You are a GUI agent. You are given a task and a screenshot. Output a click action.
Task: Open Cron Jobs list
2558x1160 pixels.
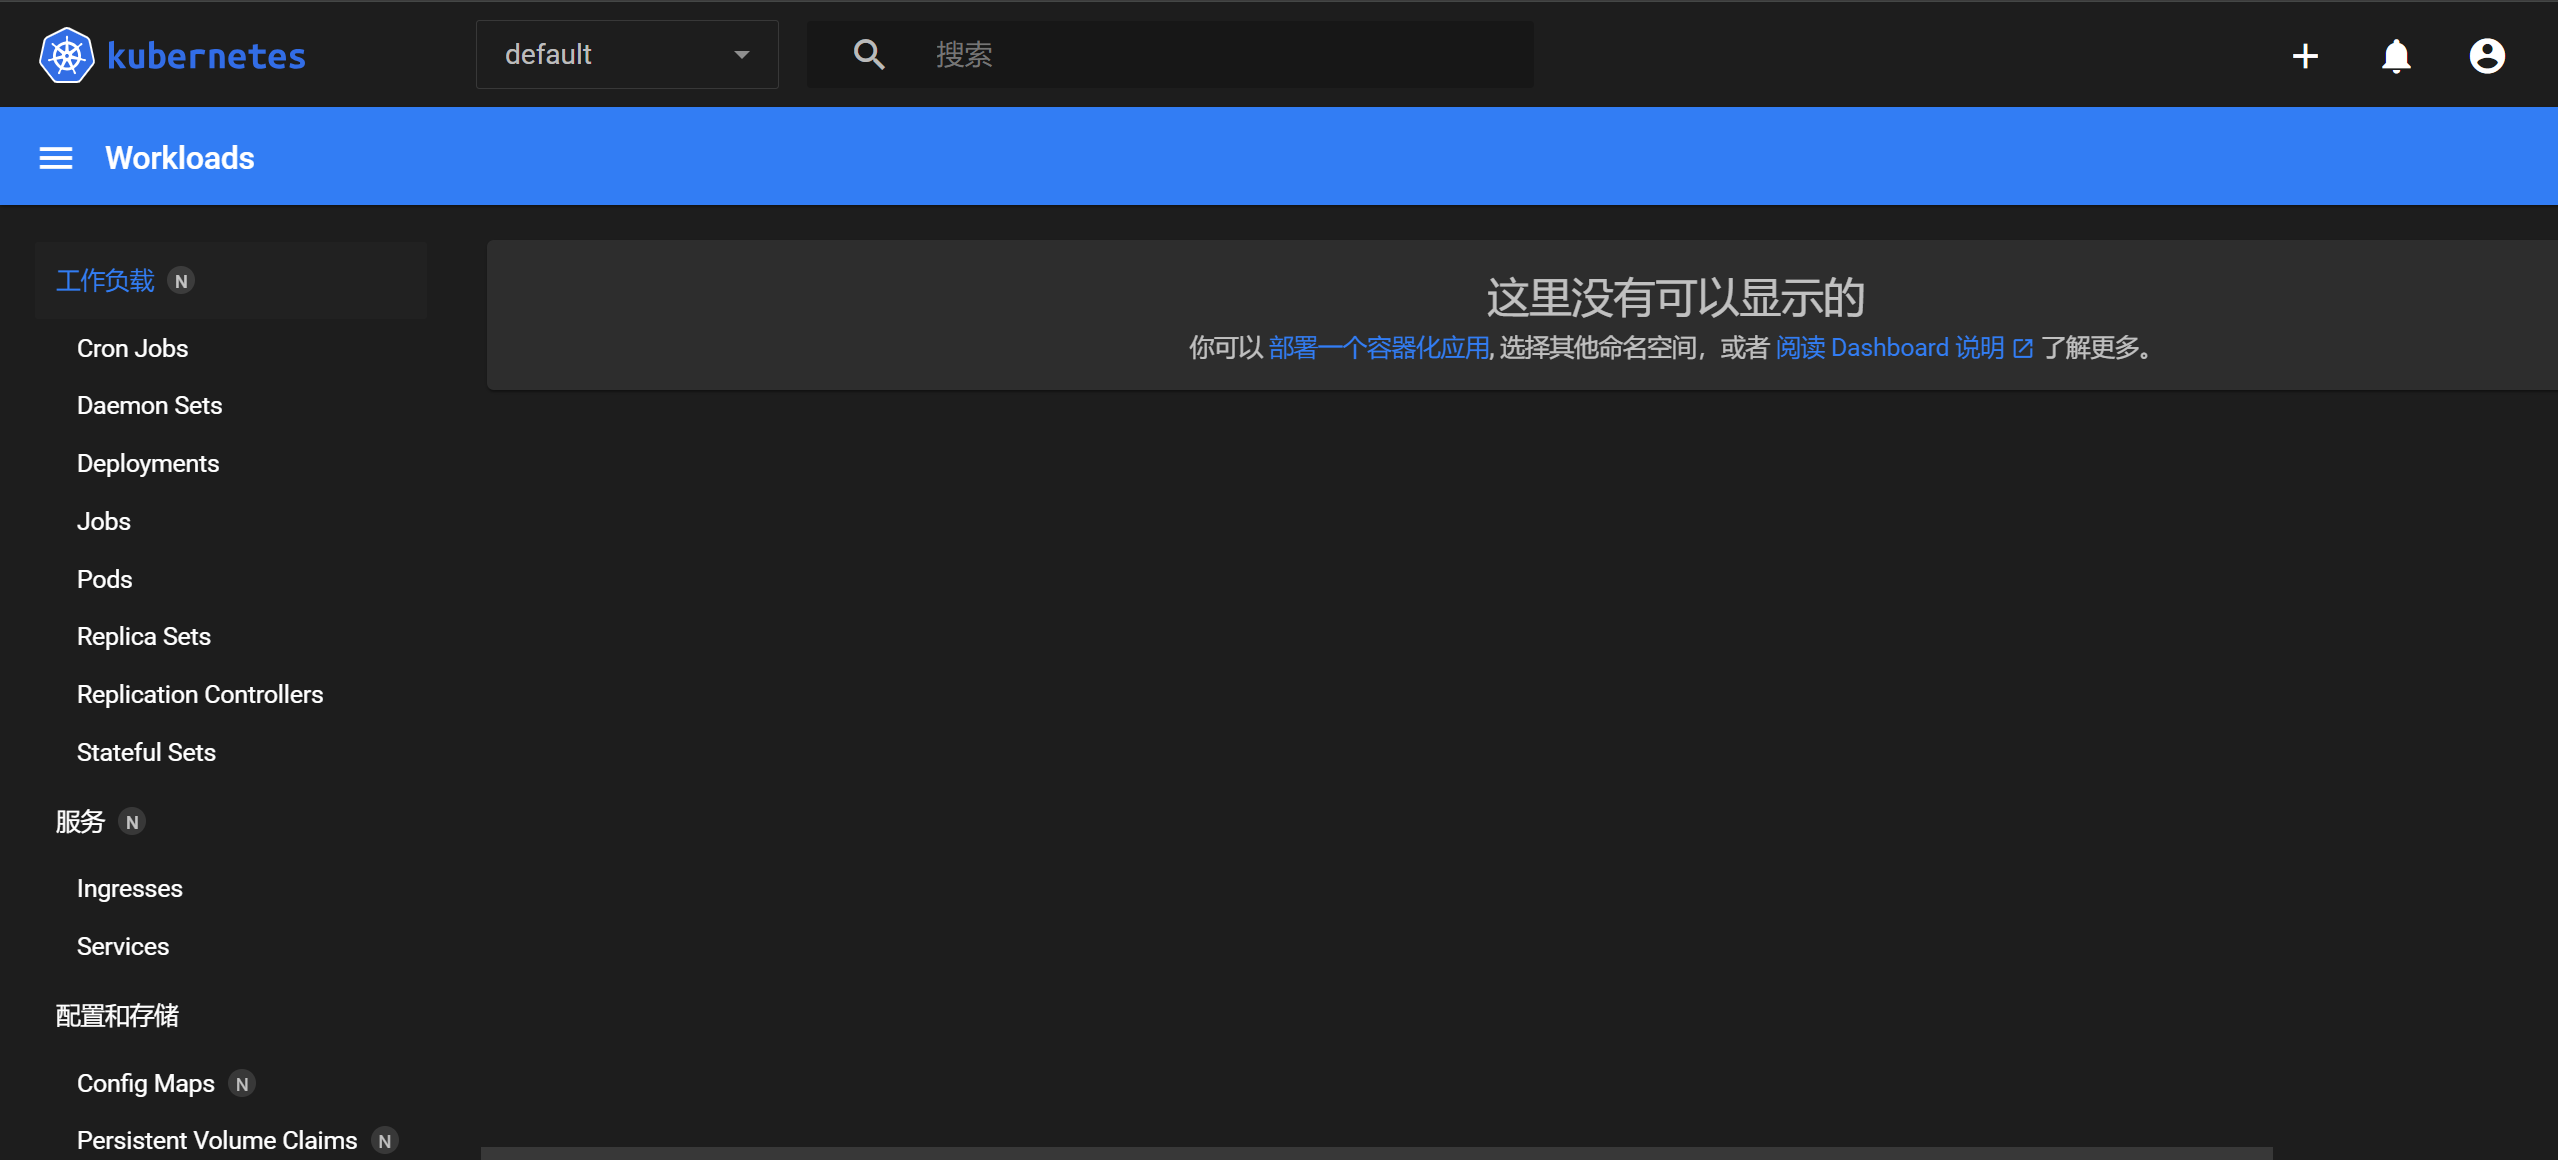(x=132, y=348)
